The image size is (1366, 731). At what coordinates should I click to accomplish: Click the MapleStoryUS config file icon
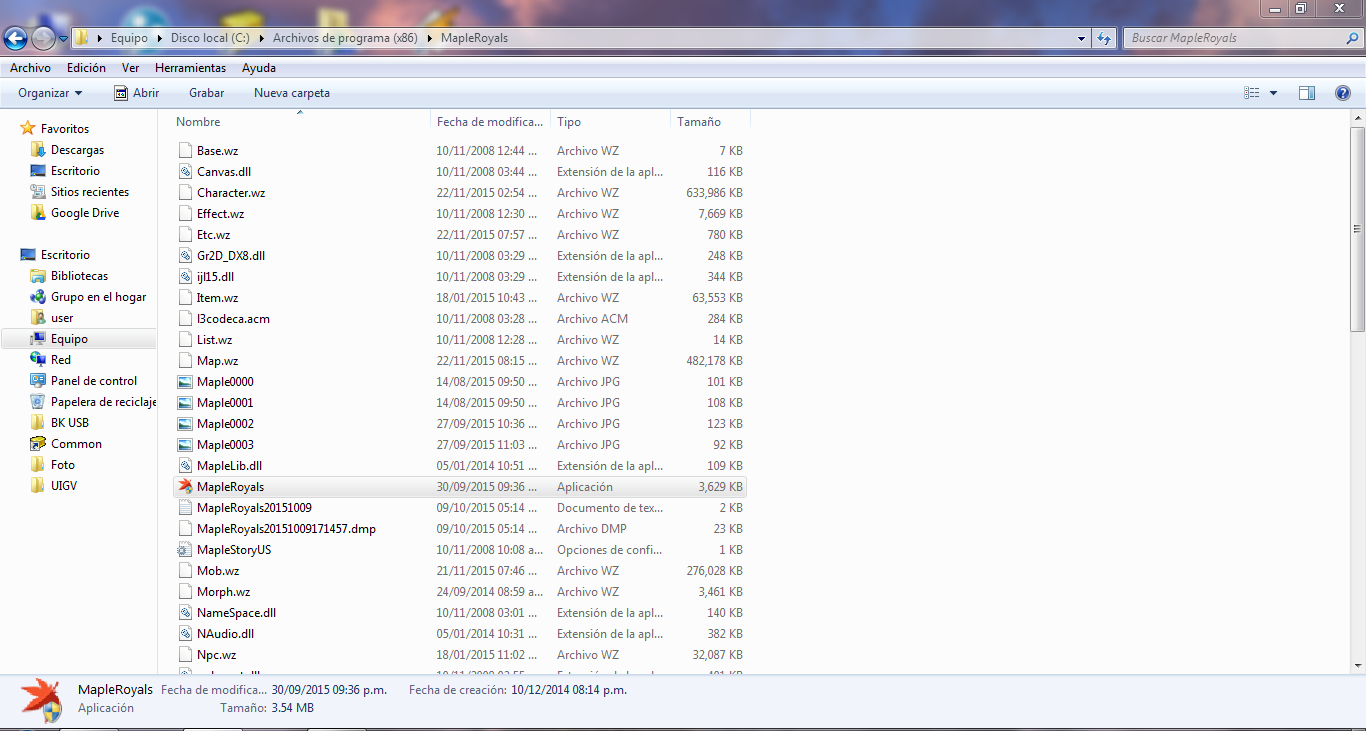pyautogui.click(x=184, y=550)
